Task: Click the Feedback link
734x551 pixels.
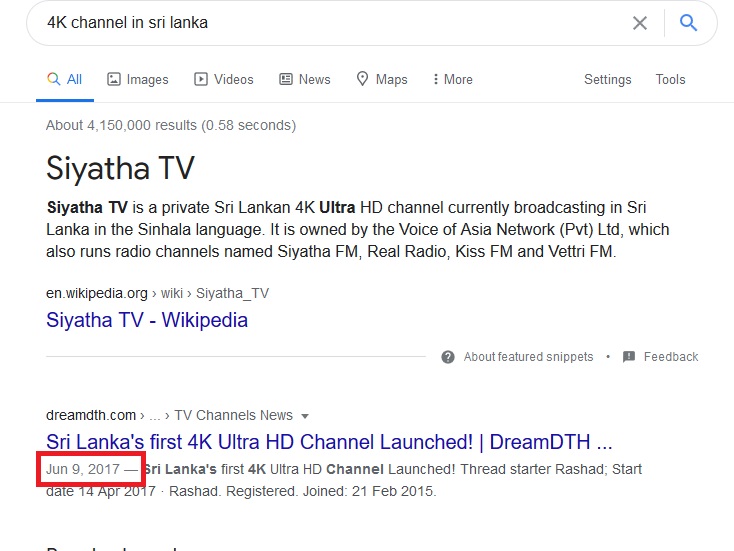Action: [671, 357]
